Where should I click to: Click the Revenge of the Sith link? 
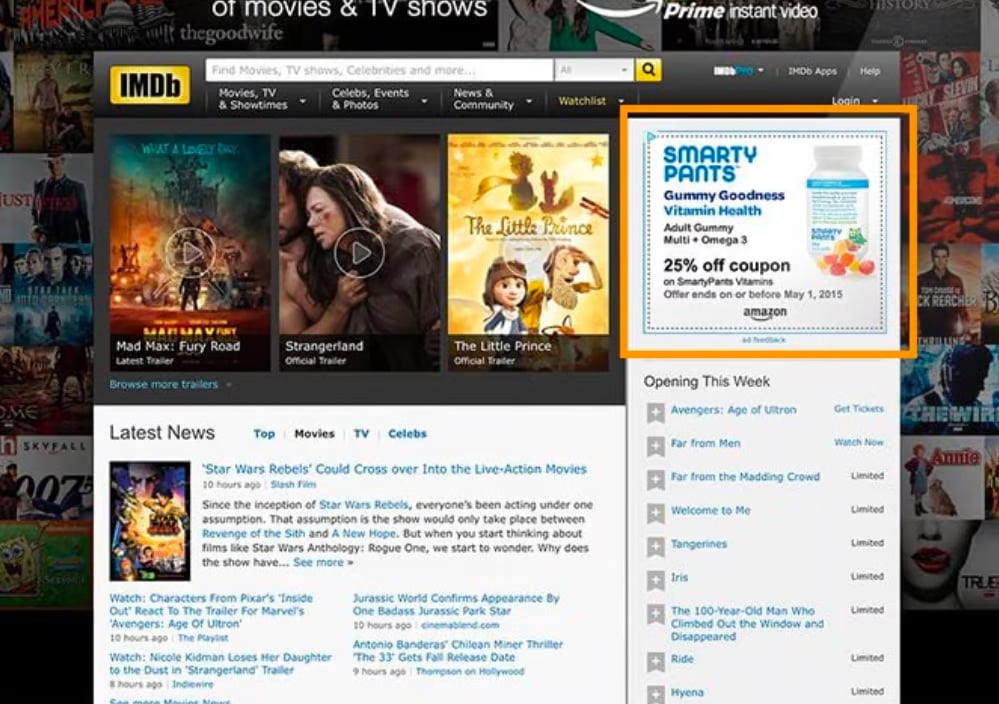pyautogui.click(x=254, y=533)
